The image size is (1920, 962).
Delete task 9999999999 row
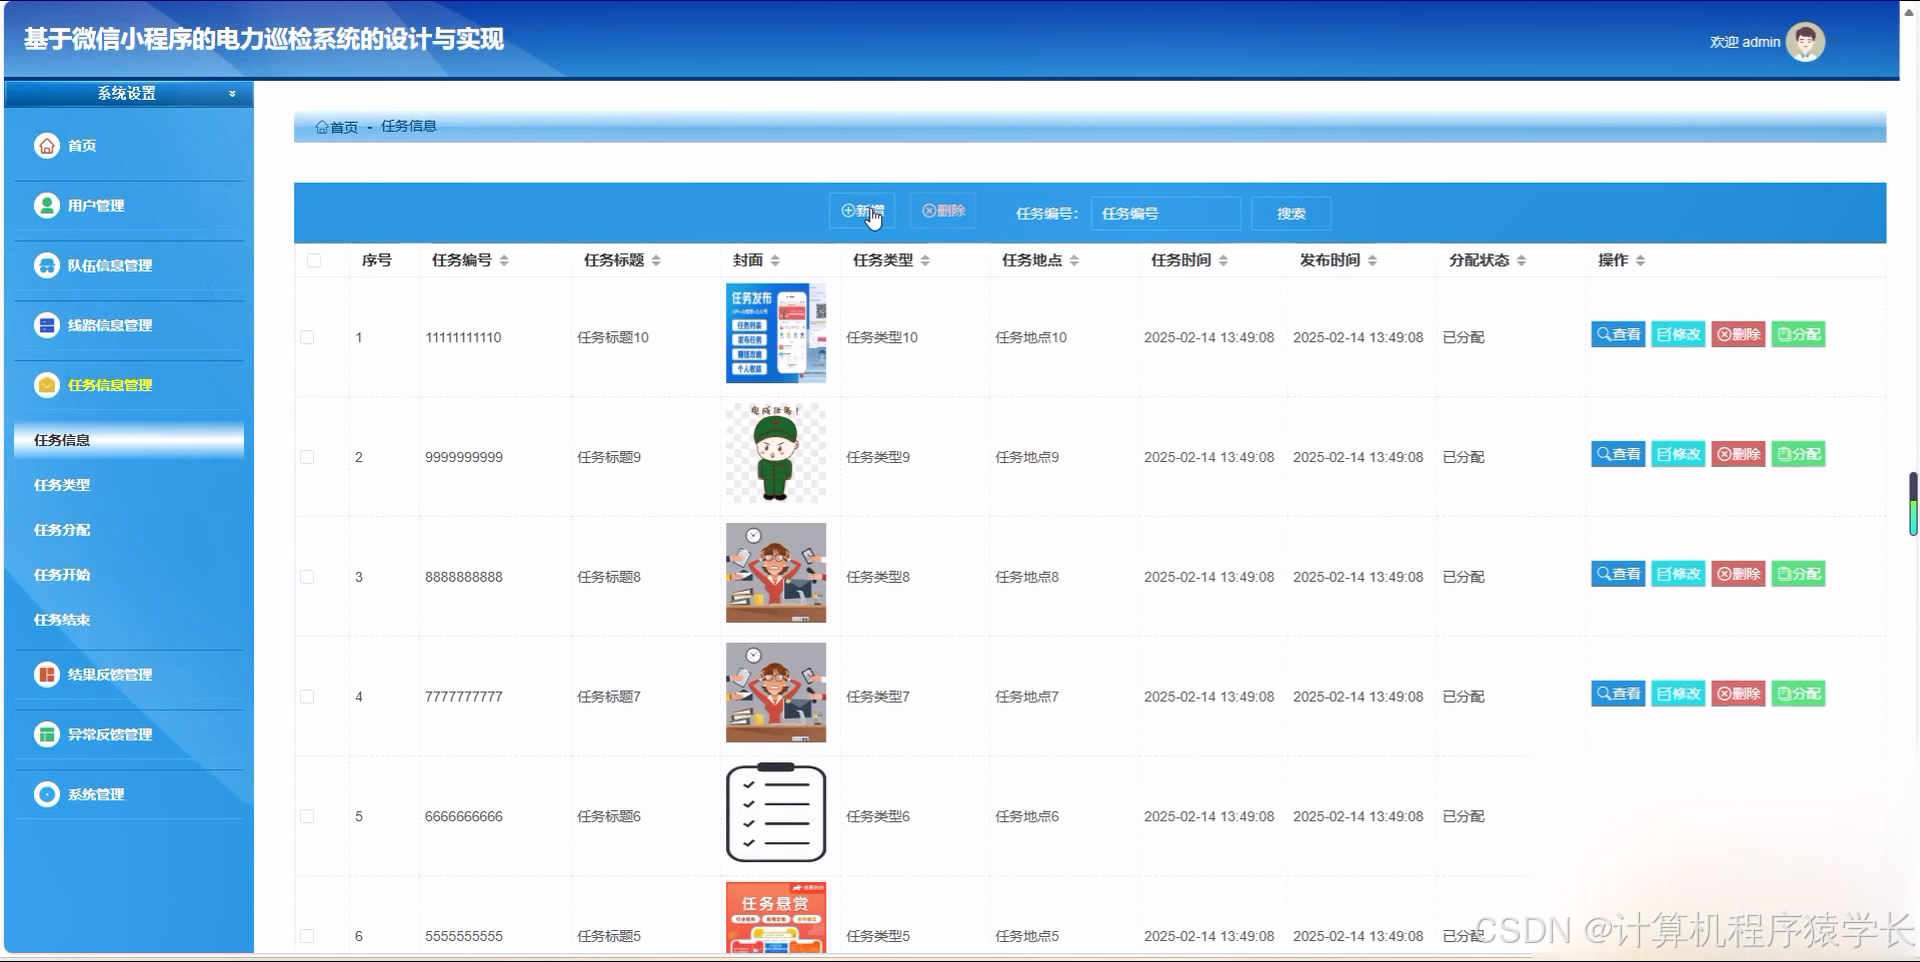[x=1738, y=454]
